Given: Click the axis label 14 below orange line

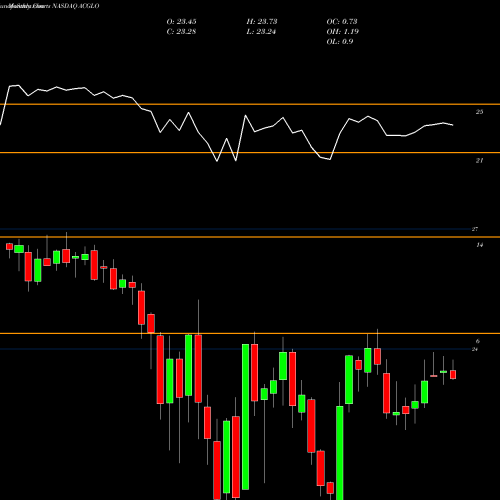Looking at the screenshot, I should tap(479, 245).
